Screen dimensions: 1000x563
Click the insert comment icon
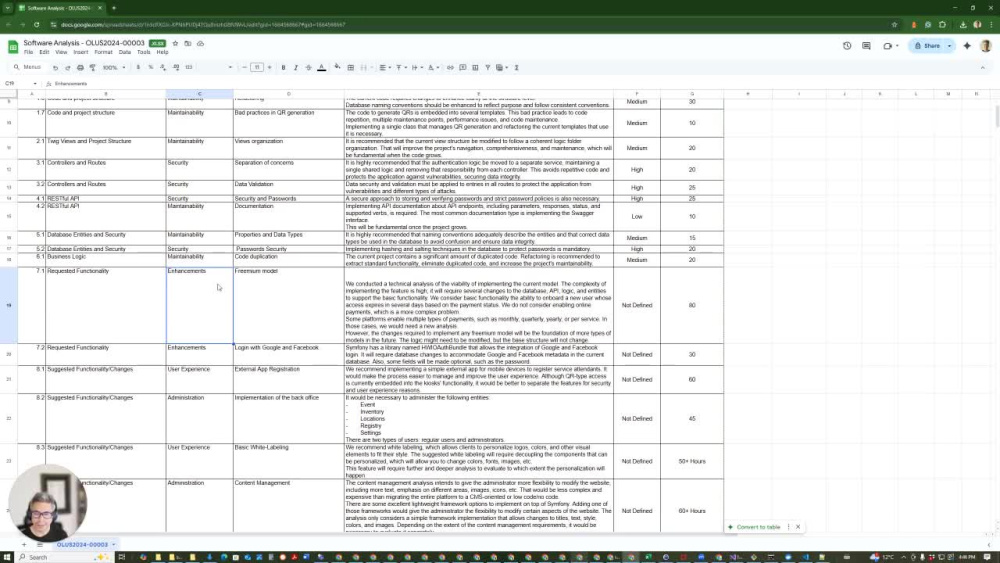pos(463,68)
